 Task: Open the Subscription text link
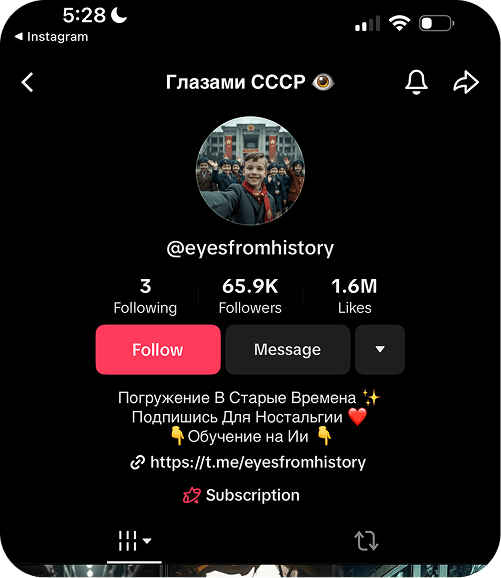click(253, 495)
